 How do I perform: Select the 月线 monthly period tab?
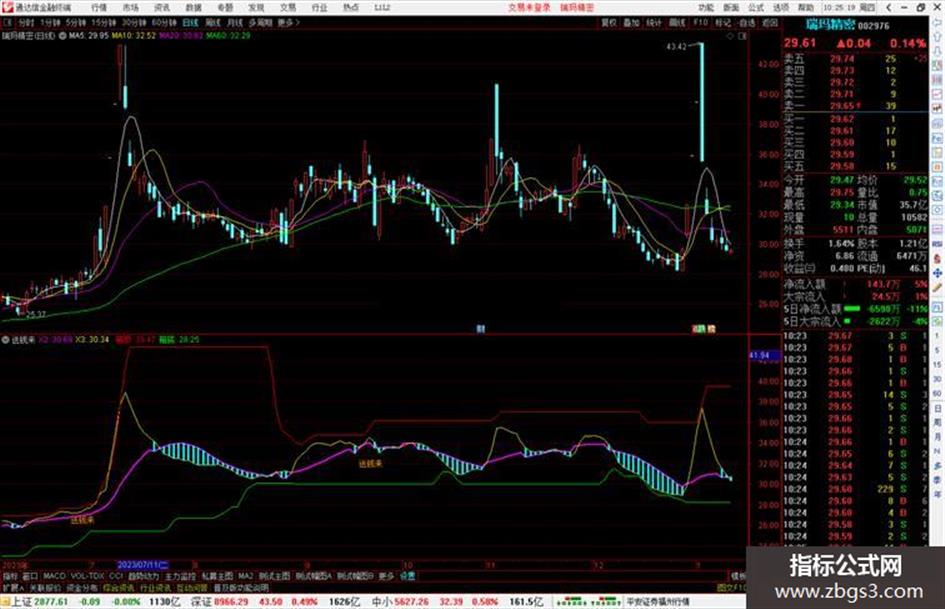click(234, 22)
